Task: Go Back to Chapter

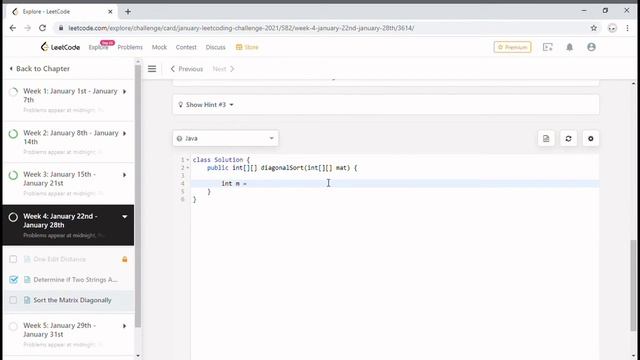Action: point(40,69)
